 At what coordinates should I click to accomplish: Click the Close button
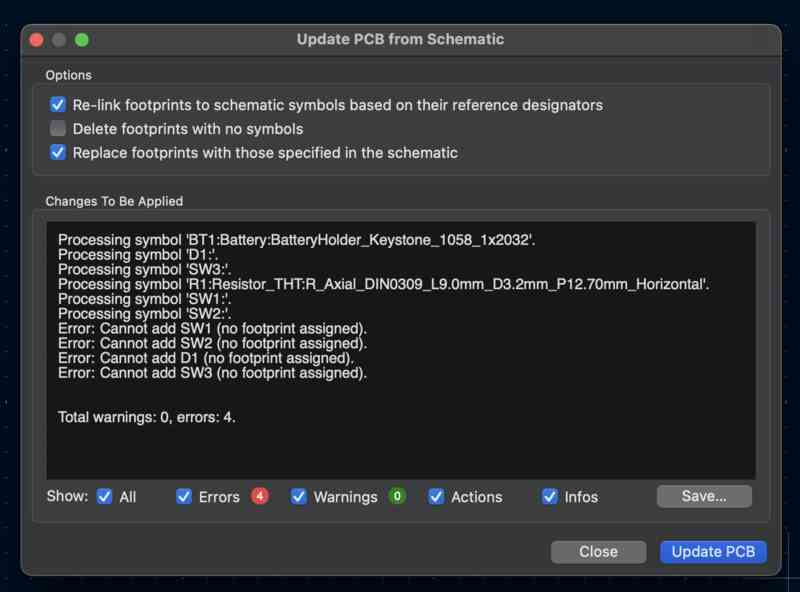pyautogui.click(x=598, y=552)
